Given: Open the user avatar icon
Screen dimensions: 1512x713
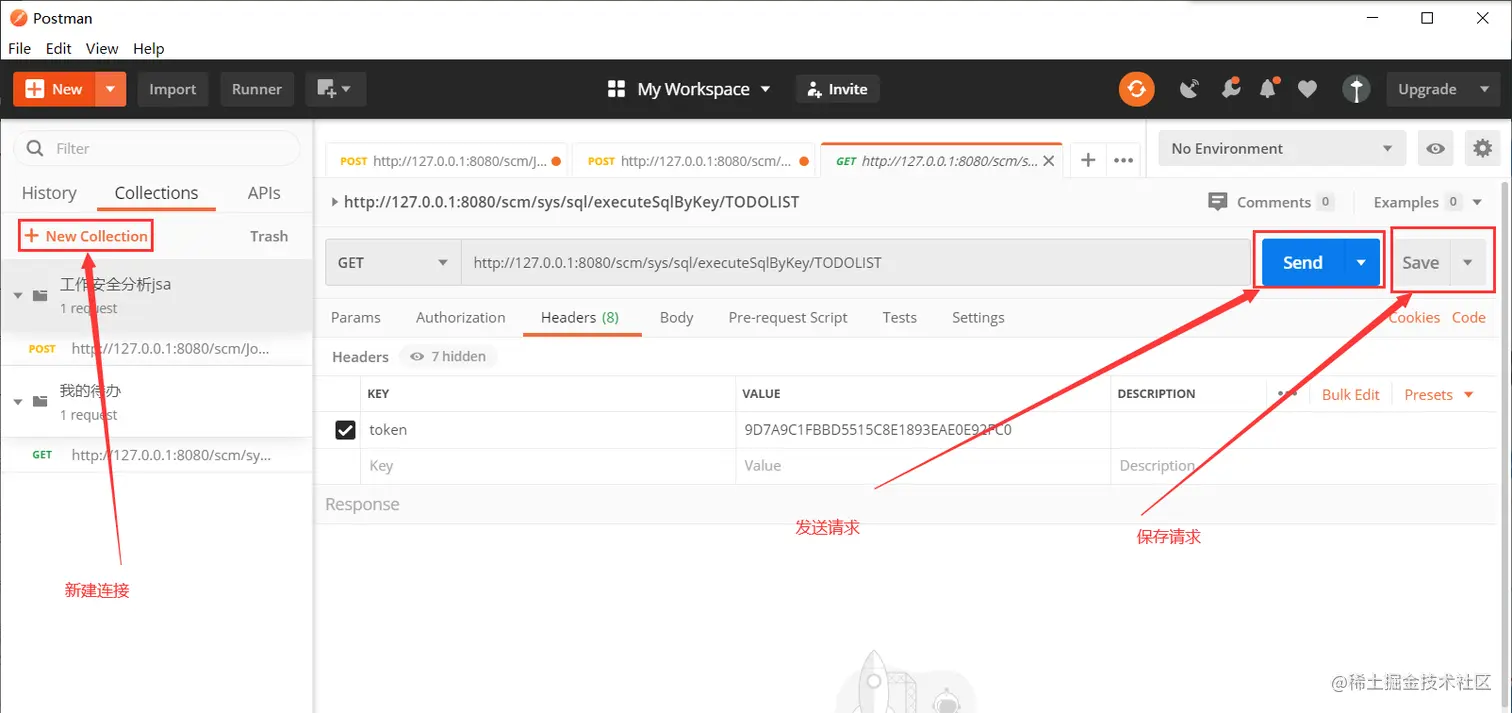Looking at the screenshot, I should tap(1355, 89).
